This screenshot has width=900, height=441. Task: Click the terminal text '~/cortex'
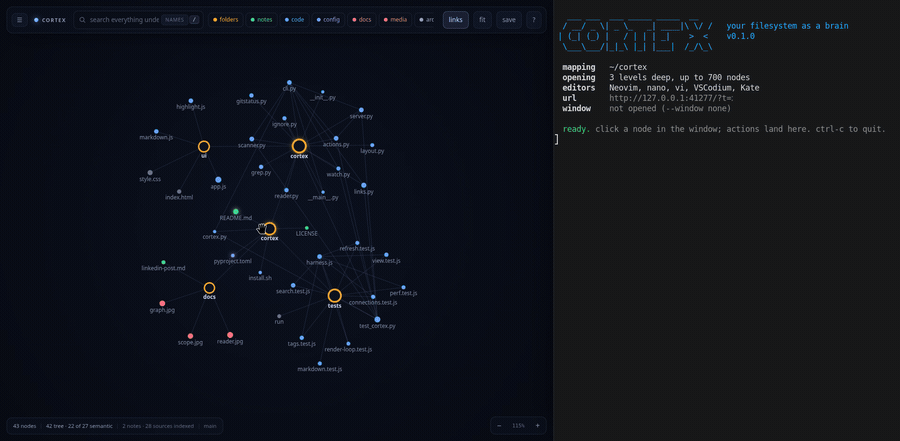pos(628,67)
